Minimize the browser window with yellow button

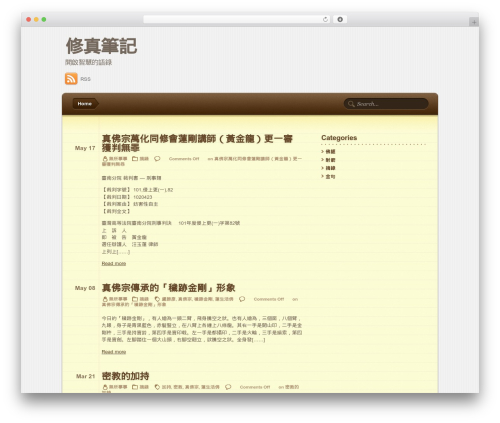pyautogui.click(x=36, y=20)
